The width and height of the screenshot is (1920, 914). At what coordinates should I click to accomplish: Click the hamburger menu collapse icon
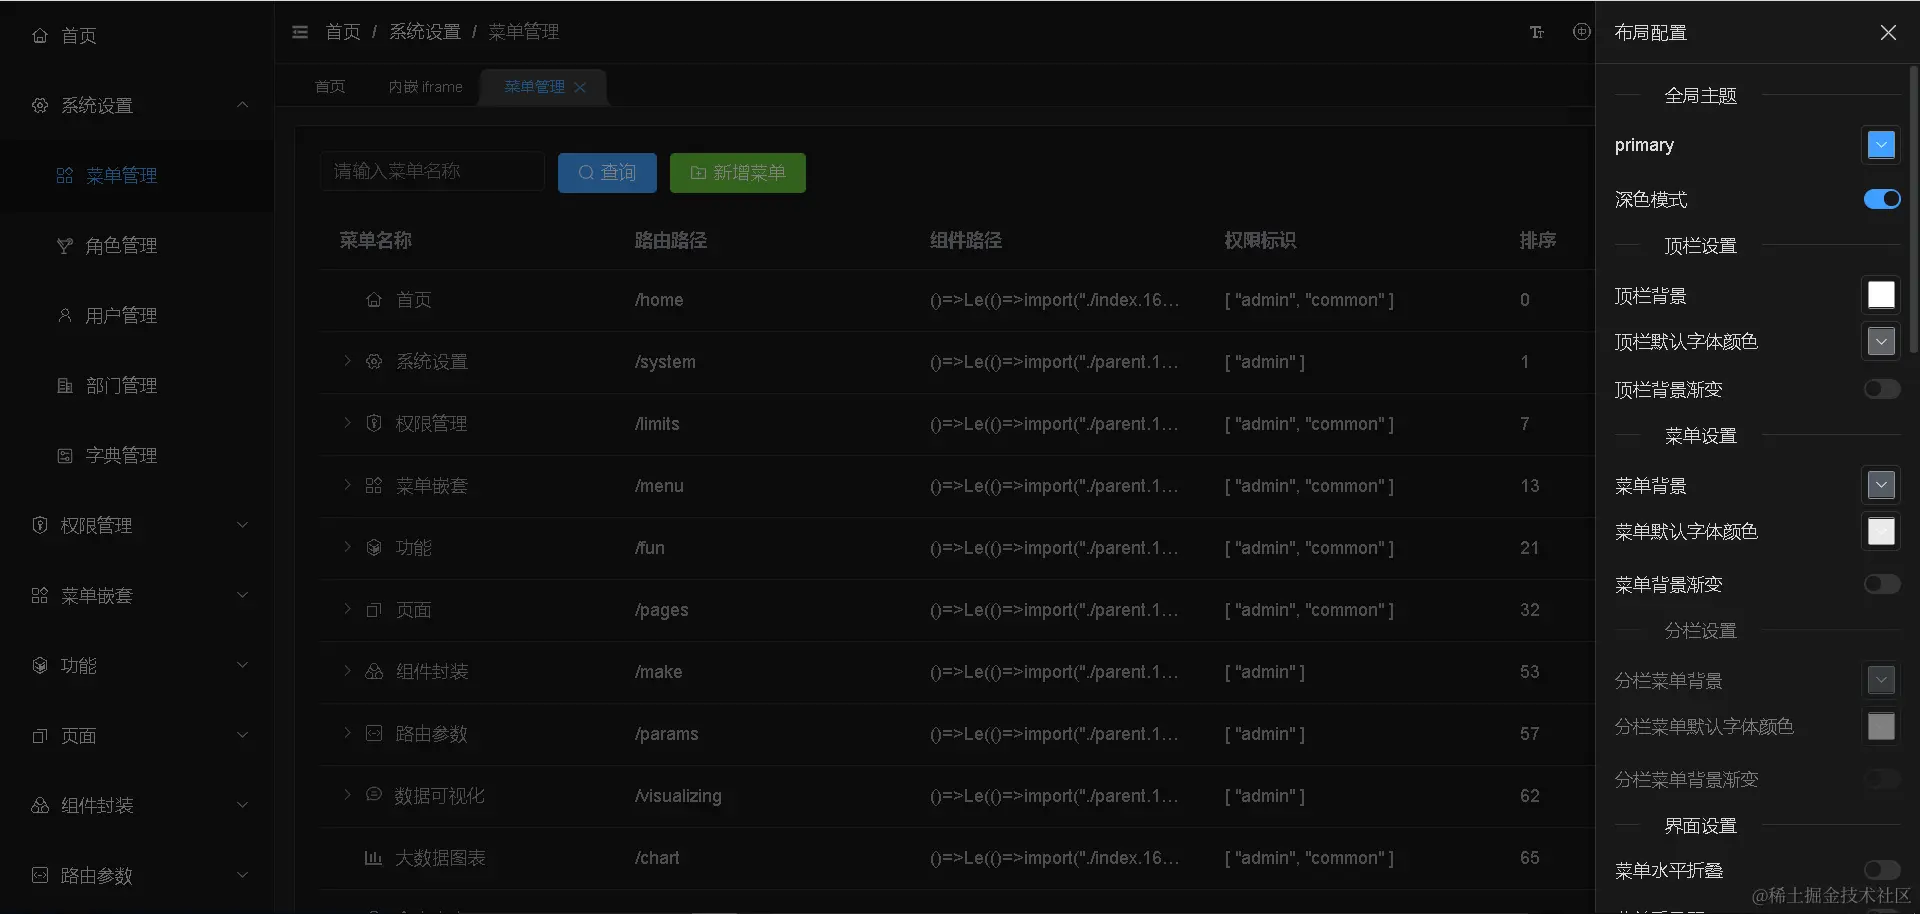coord(300,32)
